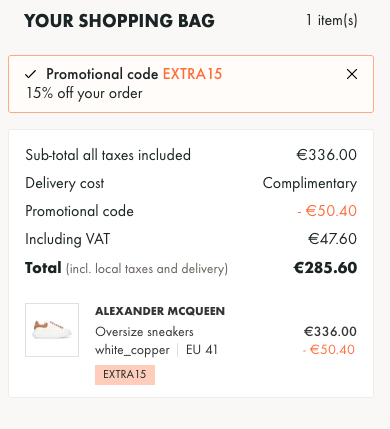The image size is (390, 429).
Task: Select the Oversize sneakers product title
Action: click(144, 332)
